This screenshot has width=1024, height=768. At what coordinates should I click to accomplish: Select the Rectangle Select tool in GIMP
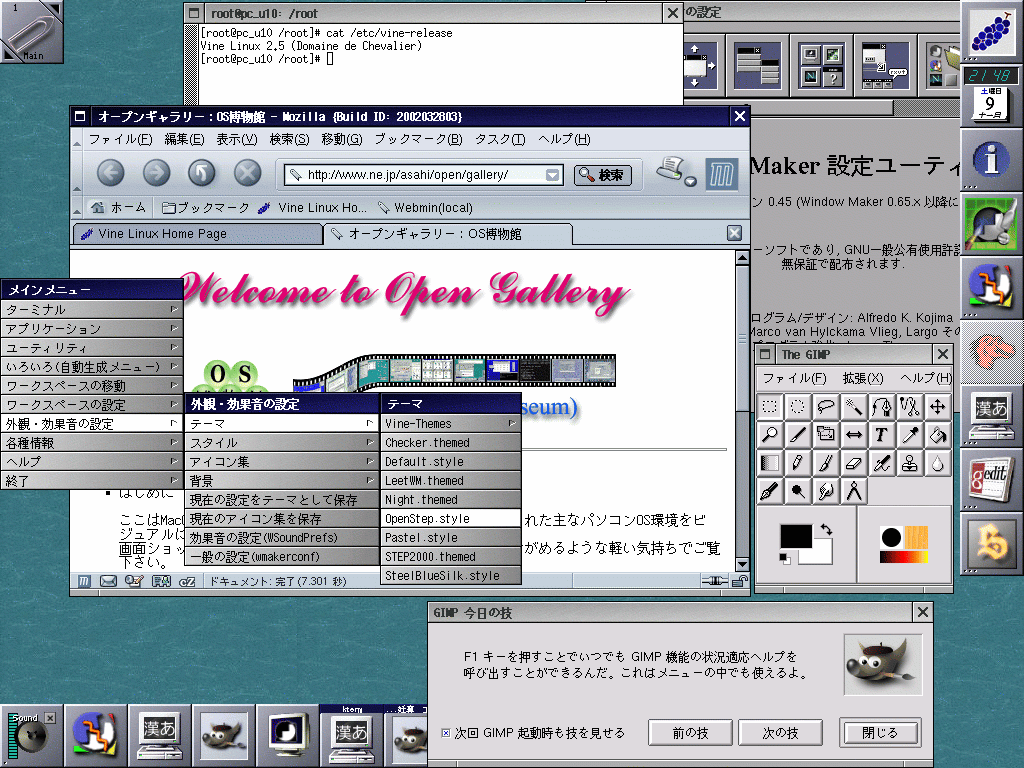point(770,407)
